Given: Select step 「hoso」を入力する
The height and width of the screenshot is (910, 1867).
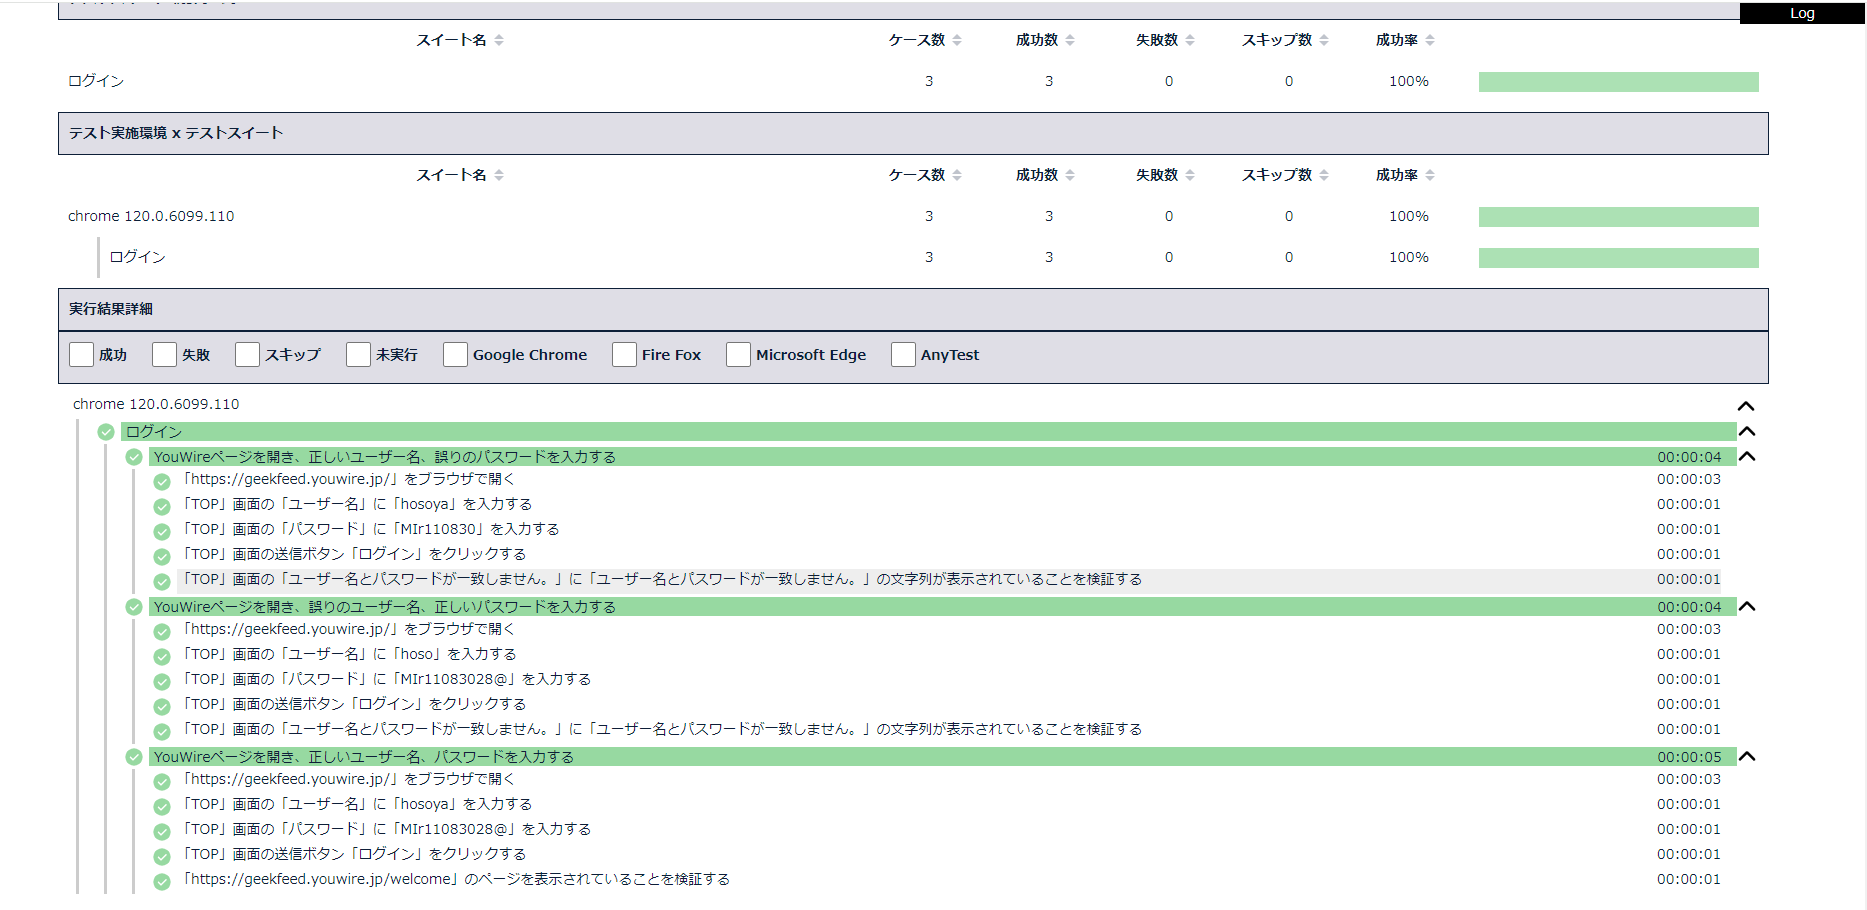Looking at the screenshot, I should tap(348, 654).
